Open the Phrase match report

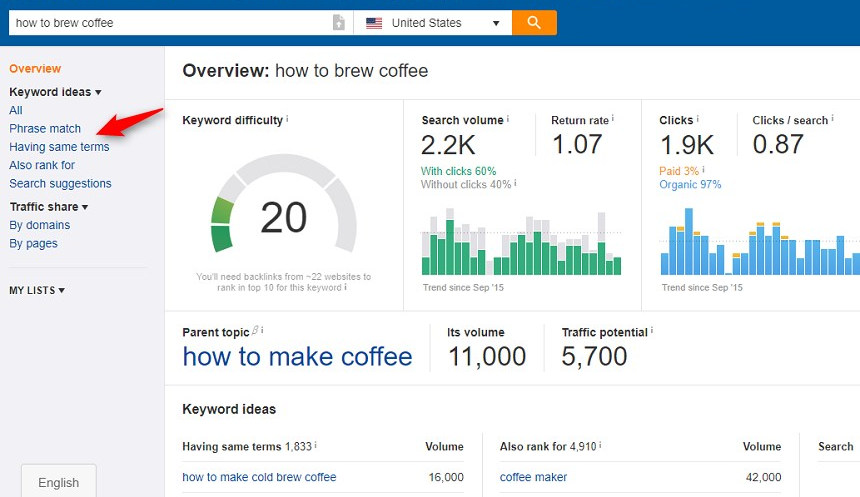45,128
